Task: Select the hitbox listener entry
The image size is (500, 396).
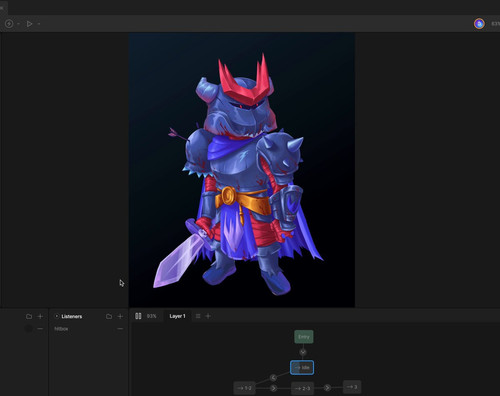Action: pos(61,329)
